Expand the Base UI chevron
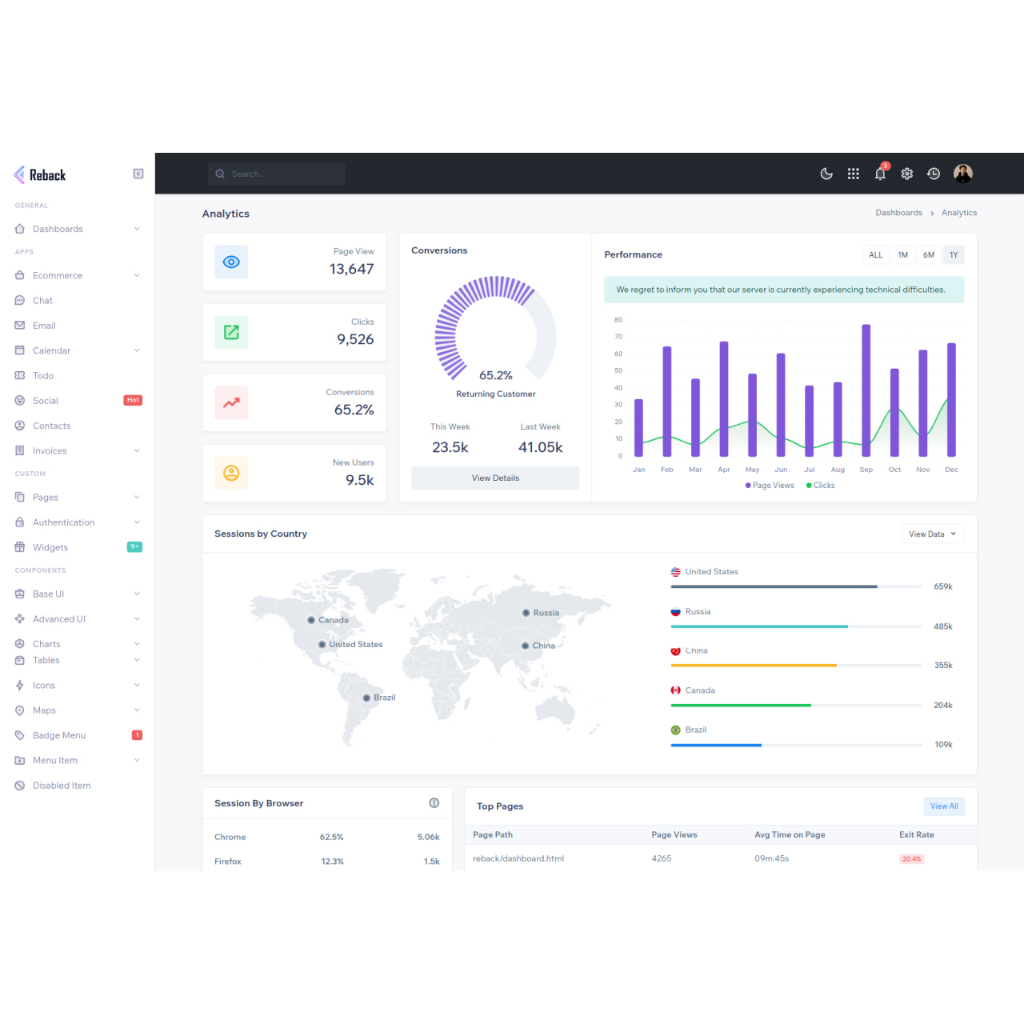1024x1024 pixels. coord(136,594)
